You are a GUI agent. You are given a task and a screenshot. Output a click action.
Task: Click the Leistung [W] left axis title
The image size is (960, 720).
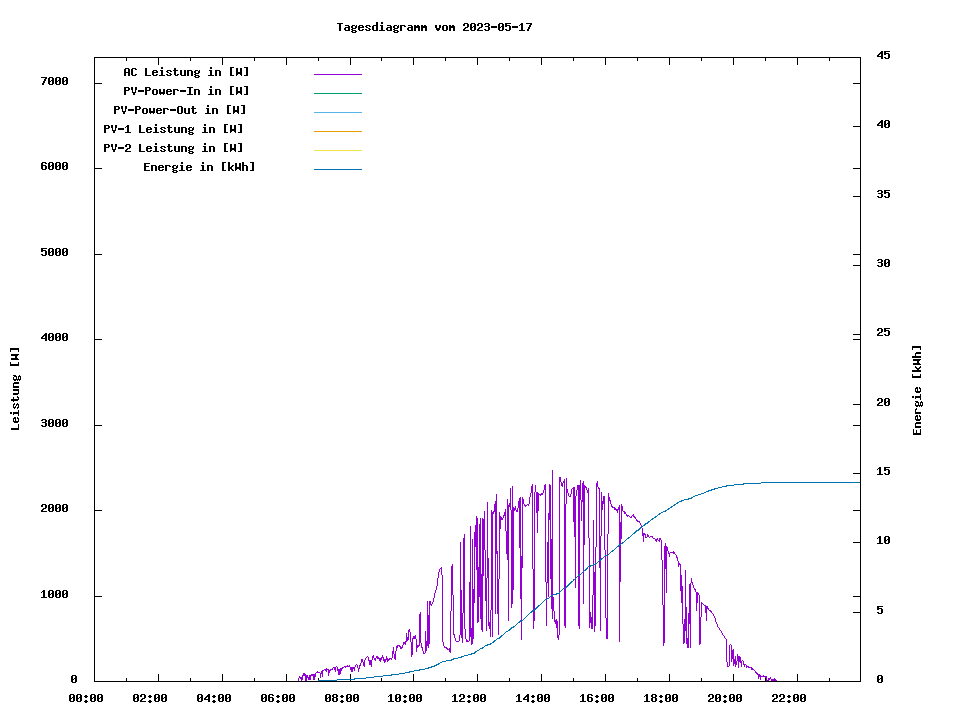tap(15, 389)
